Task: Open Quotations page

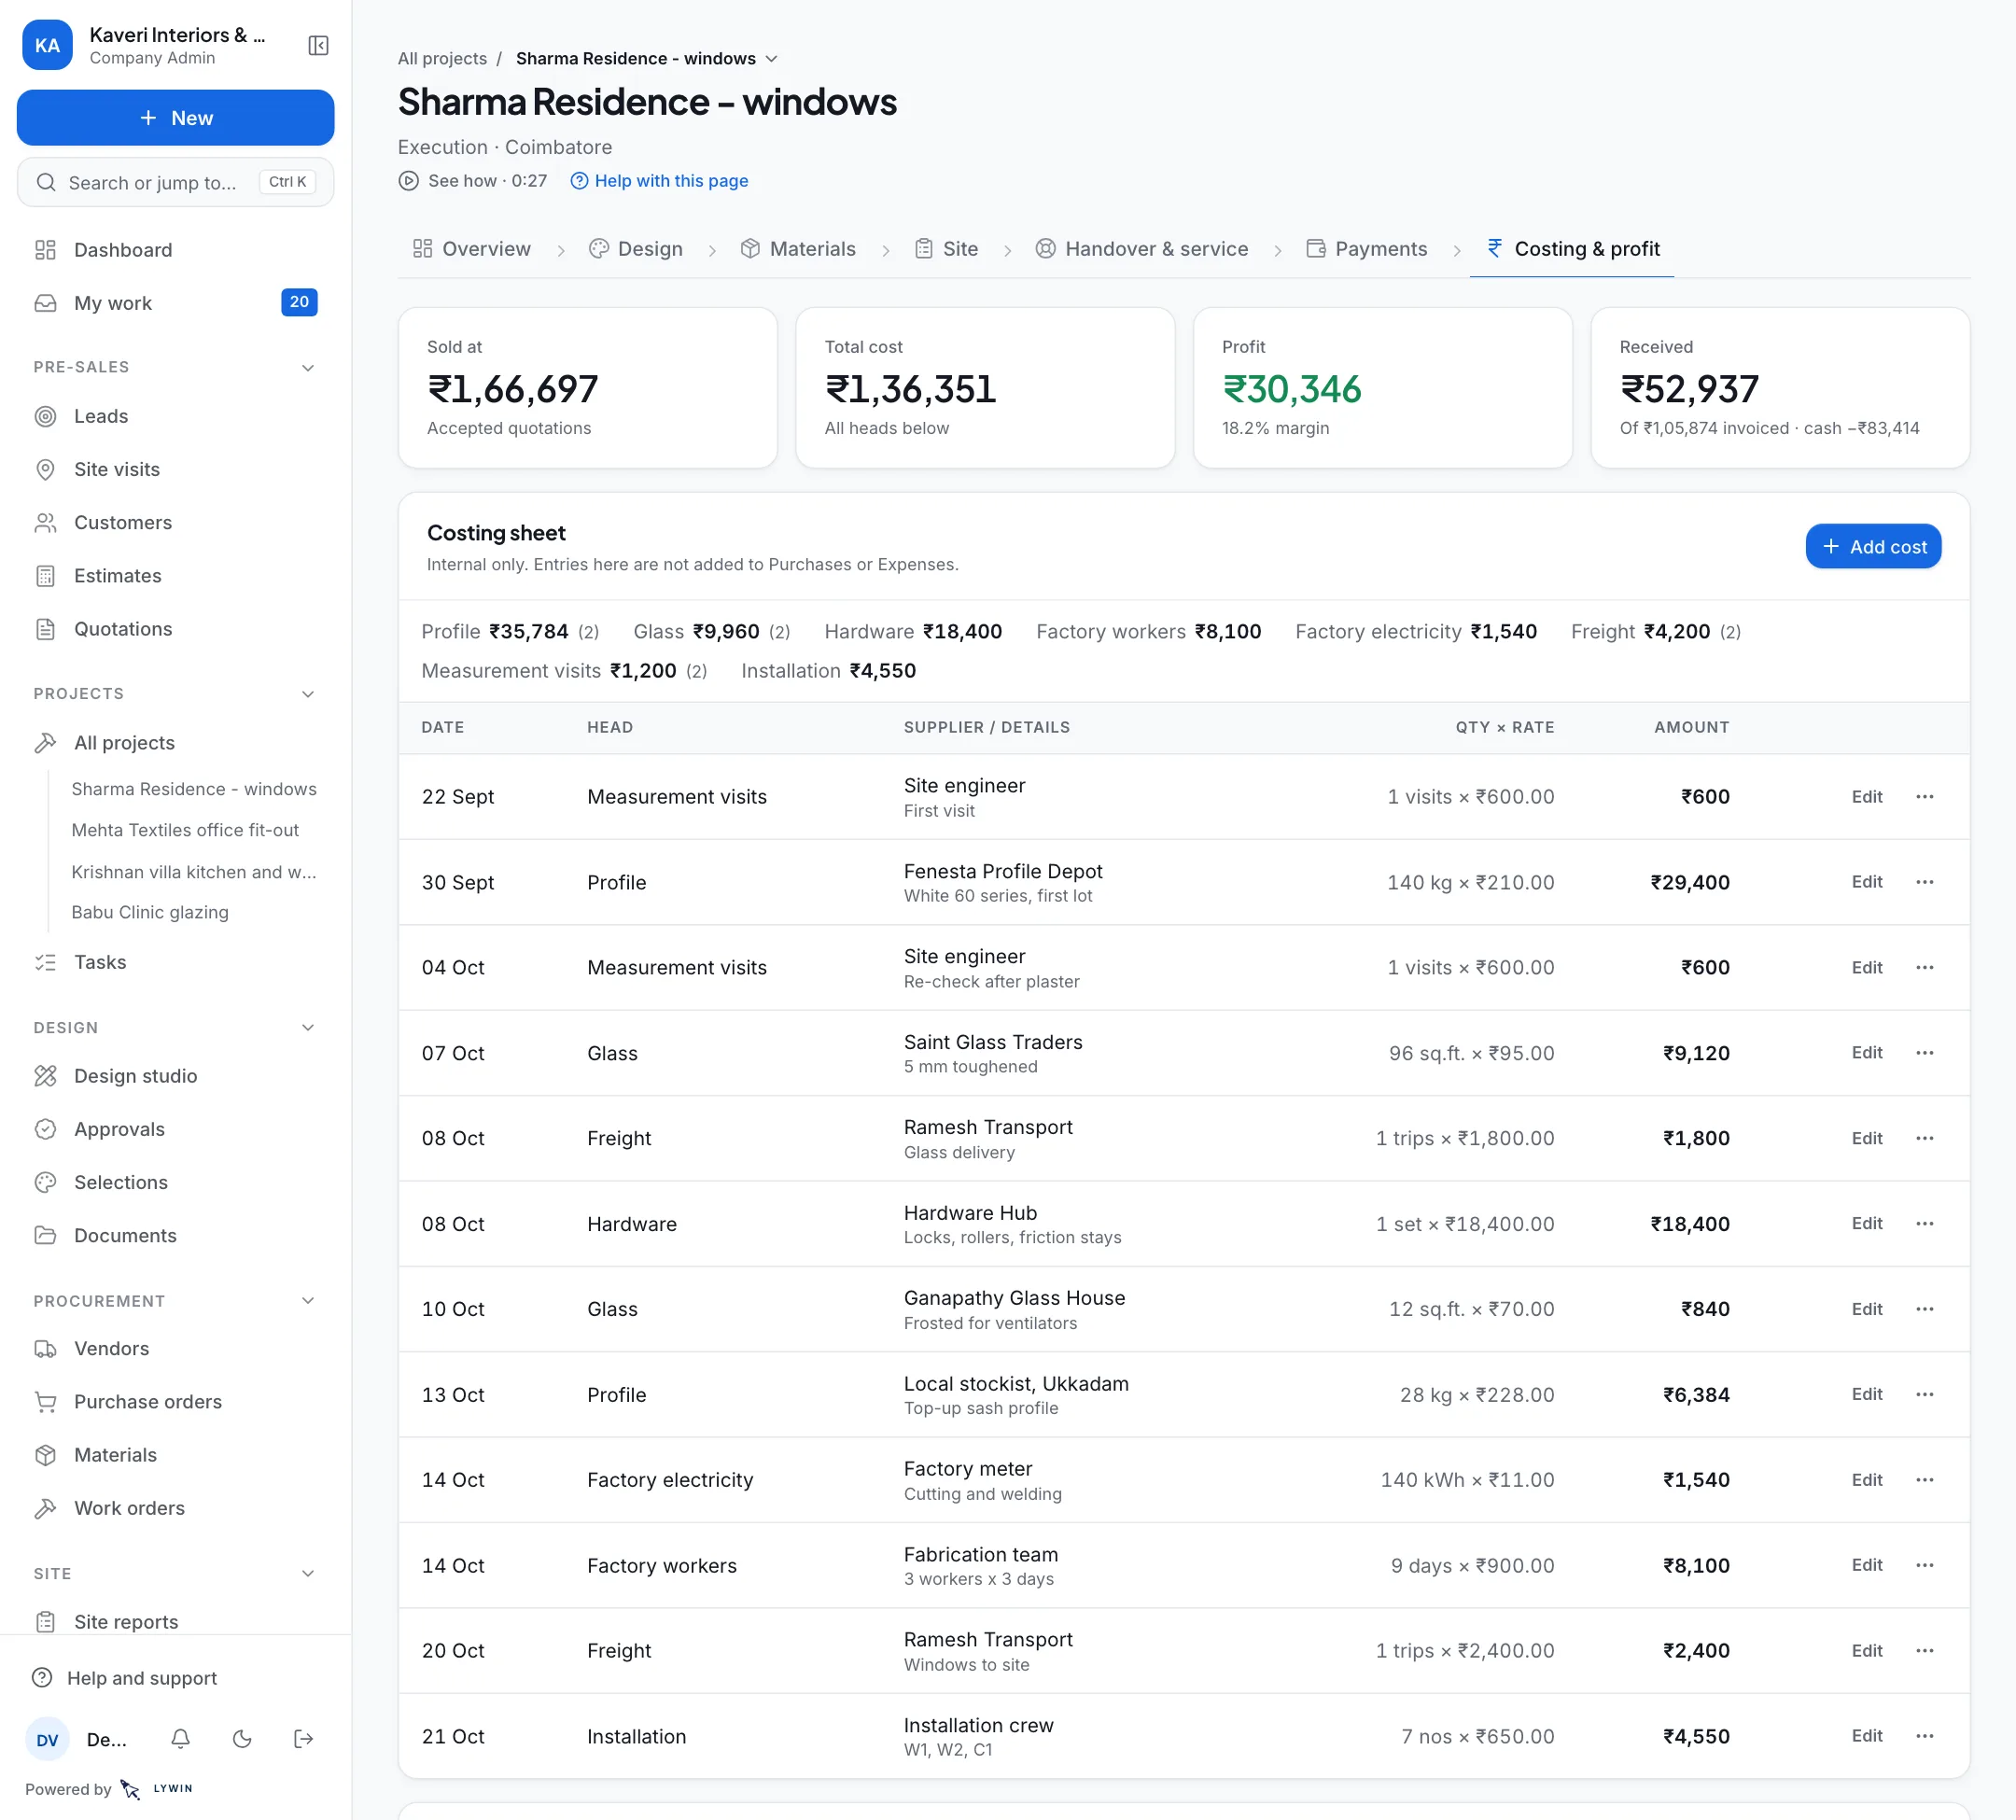Action: point(175,629)
